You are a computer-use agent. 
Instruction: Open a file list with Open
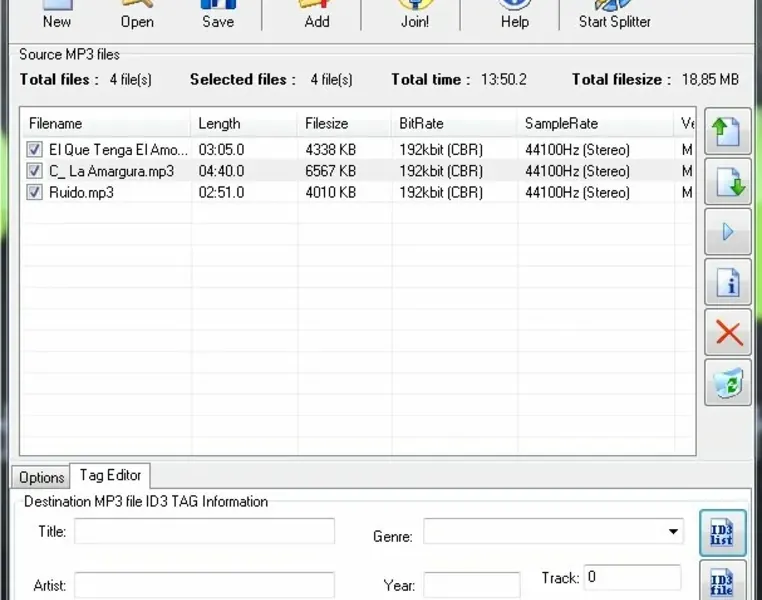137,15
